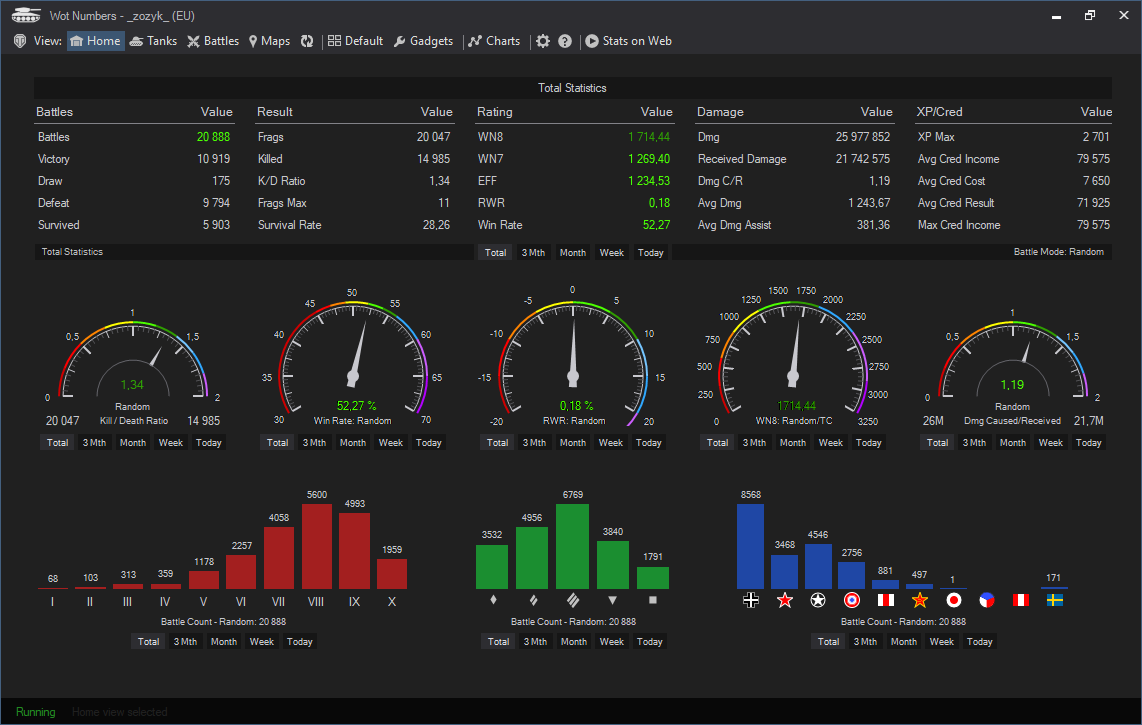Switch to the Tanks view

click(154, 42)
